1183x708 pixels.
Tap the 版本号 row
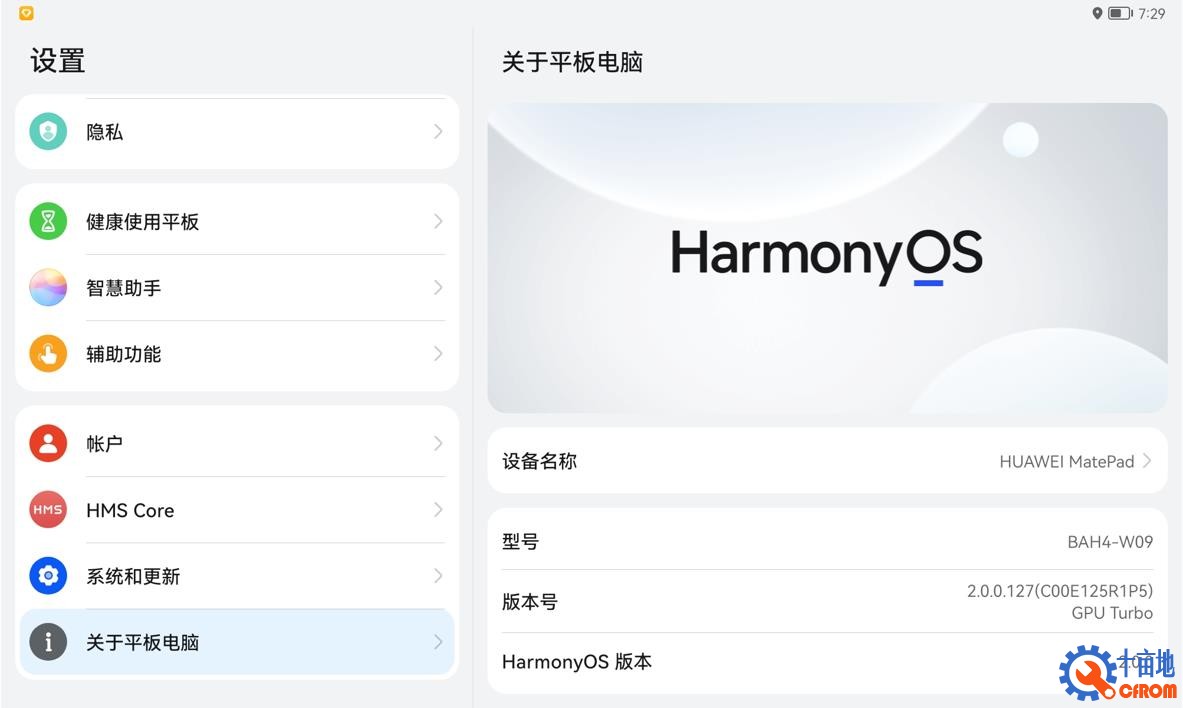click(828, 602)
